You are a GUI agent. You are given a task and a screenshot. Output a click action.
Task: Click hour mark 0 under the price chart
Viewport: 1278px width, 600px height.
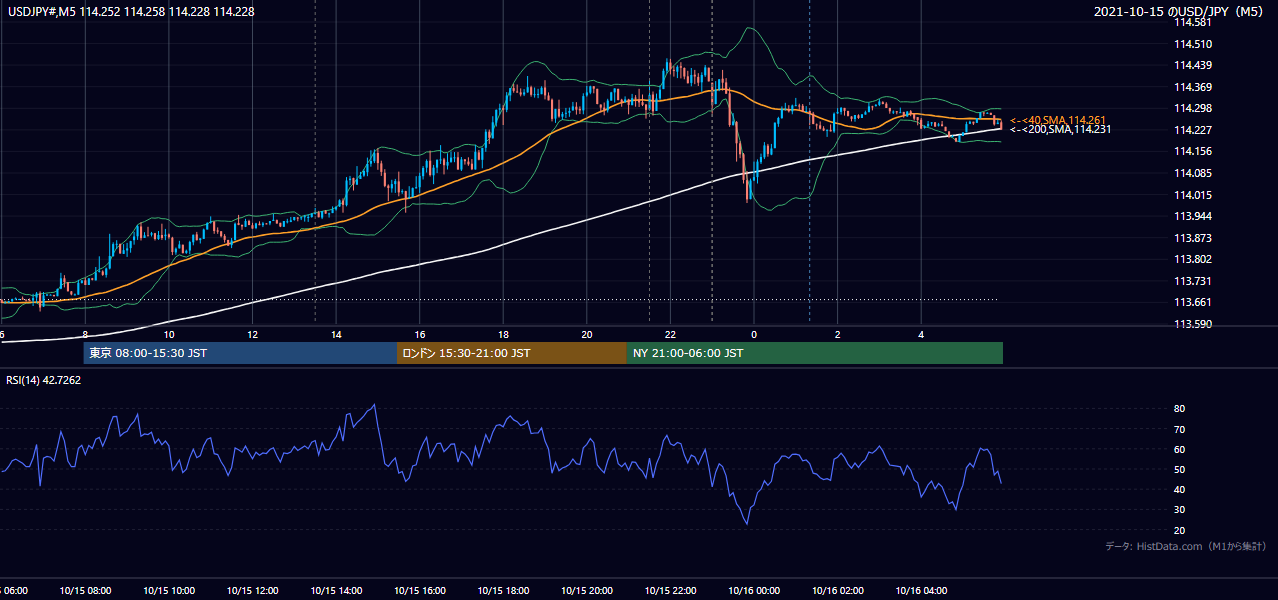(754, 335)
